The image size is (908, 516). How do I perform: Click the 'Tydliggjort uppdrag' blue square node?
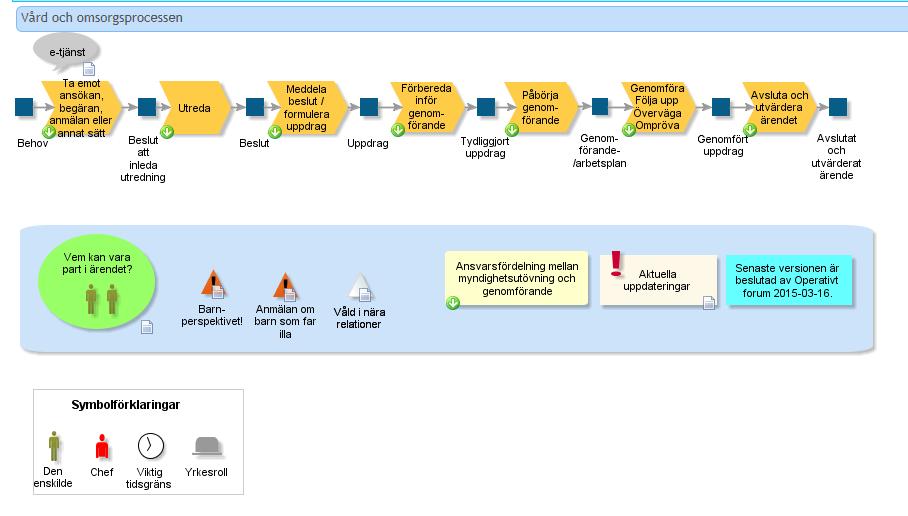pyautogui.click(x=486, y=107)
